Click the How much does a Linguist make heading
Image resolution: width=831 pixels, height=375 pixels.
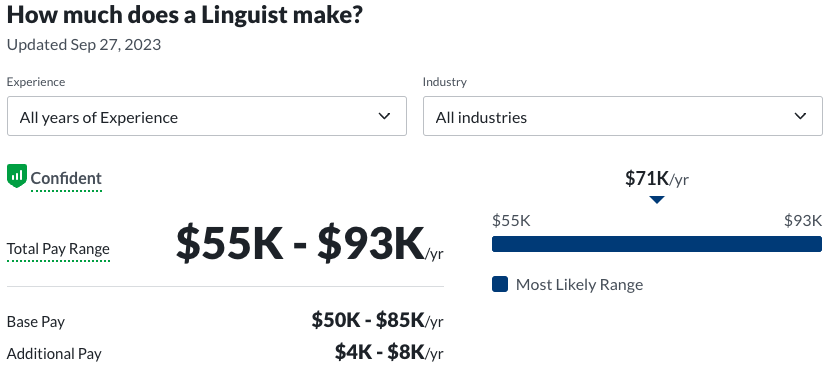click(x=185, y=15)
